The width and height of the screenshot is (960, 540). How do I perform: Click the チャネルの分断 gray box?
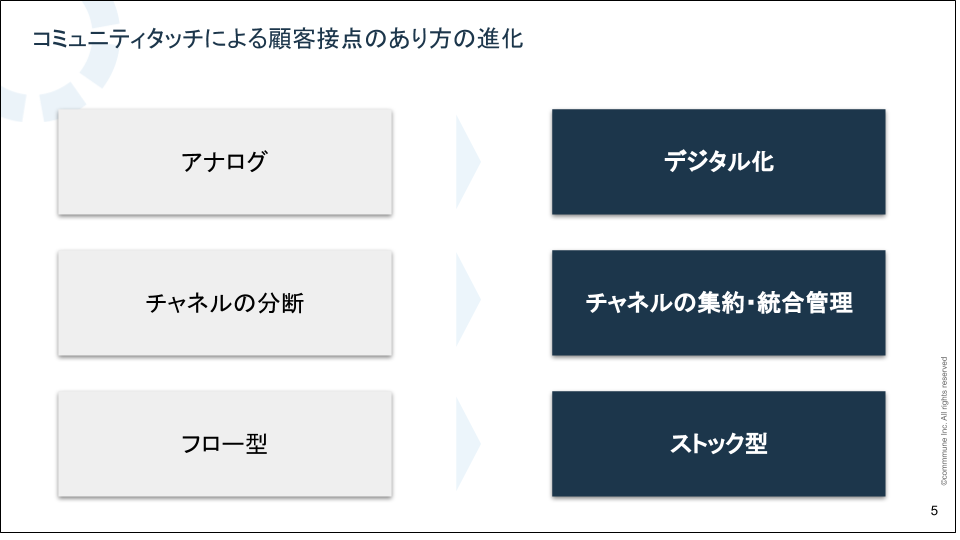tap(225, 302)
